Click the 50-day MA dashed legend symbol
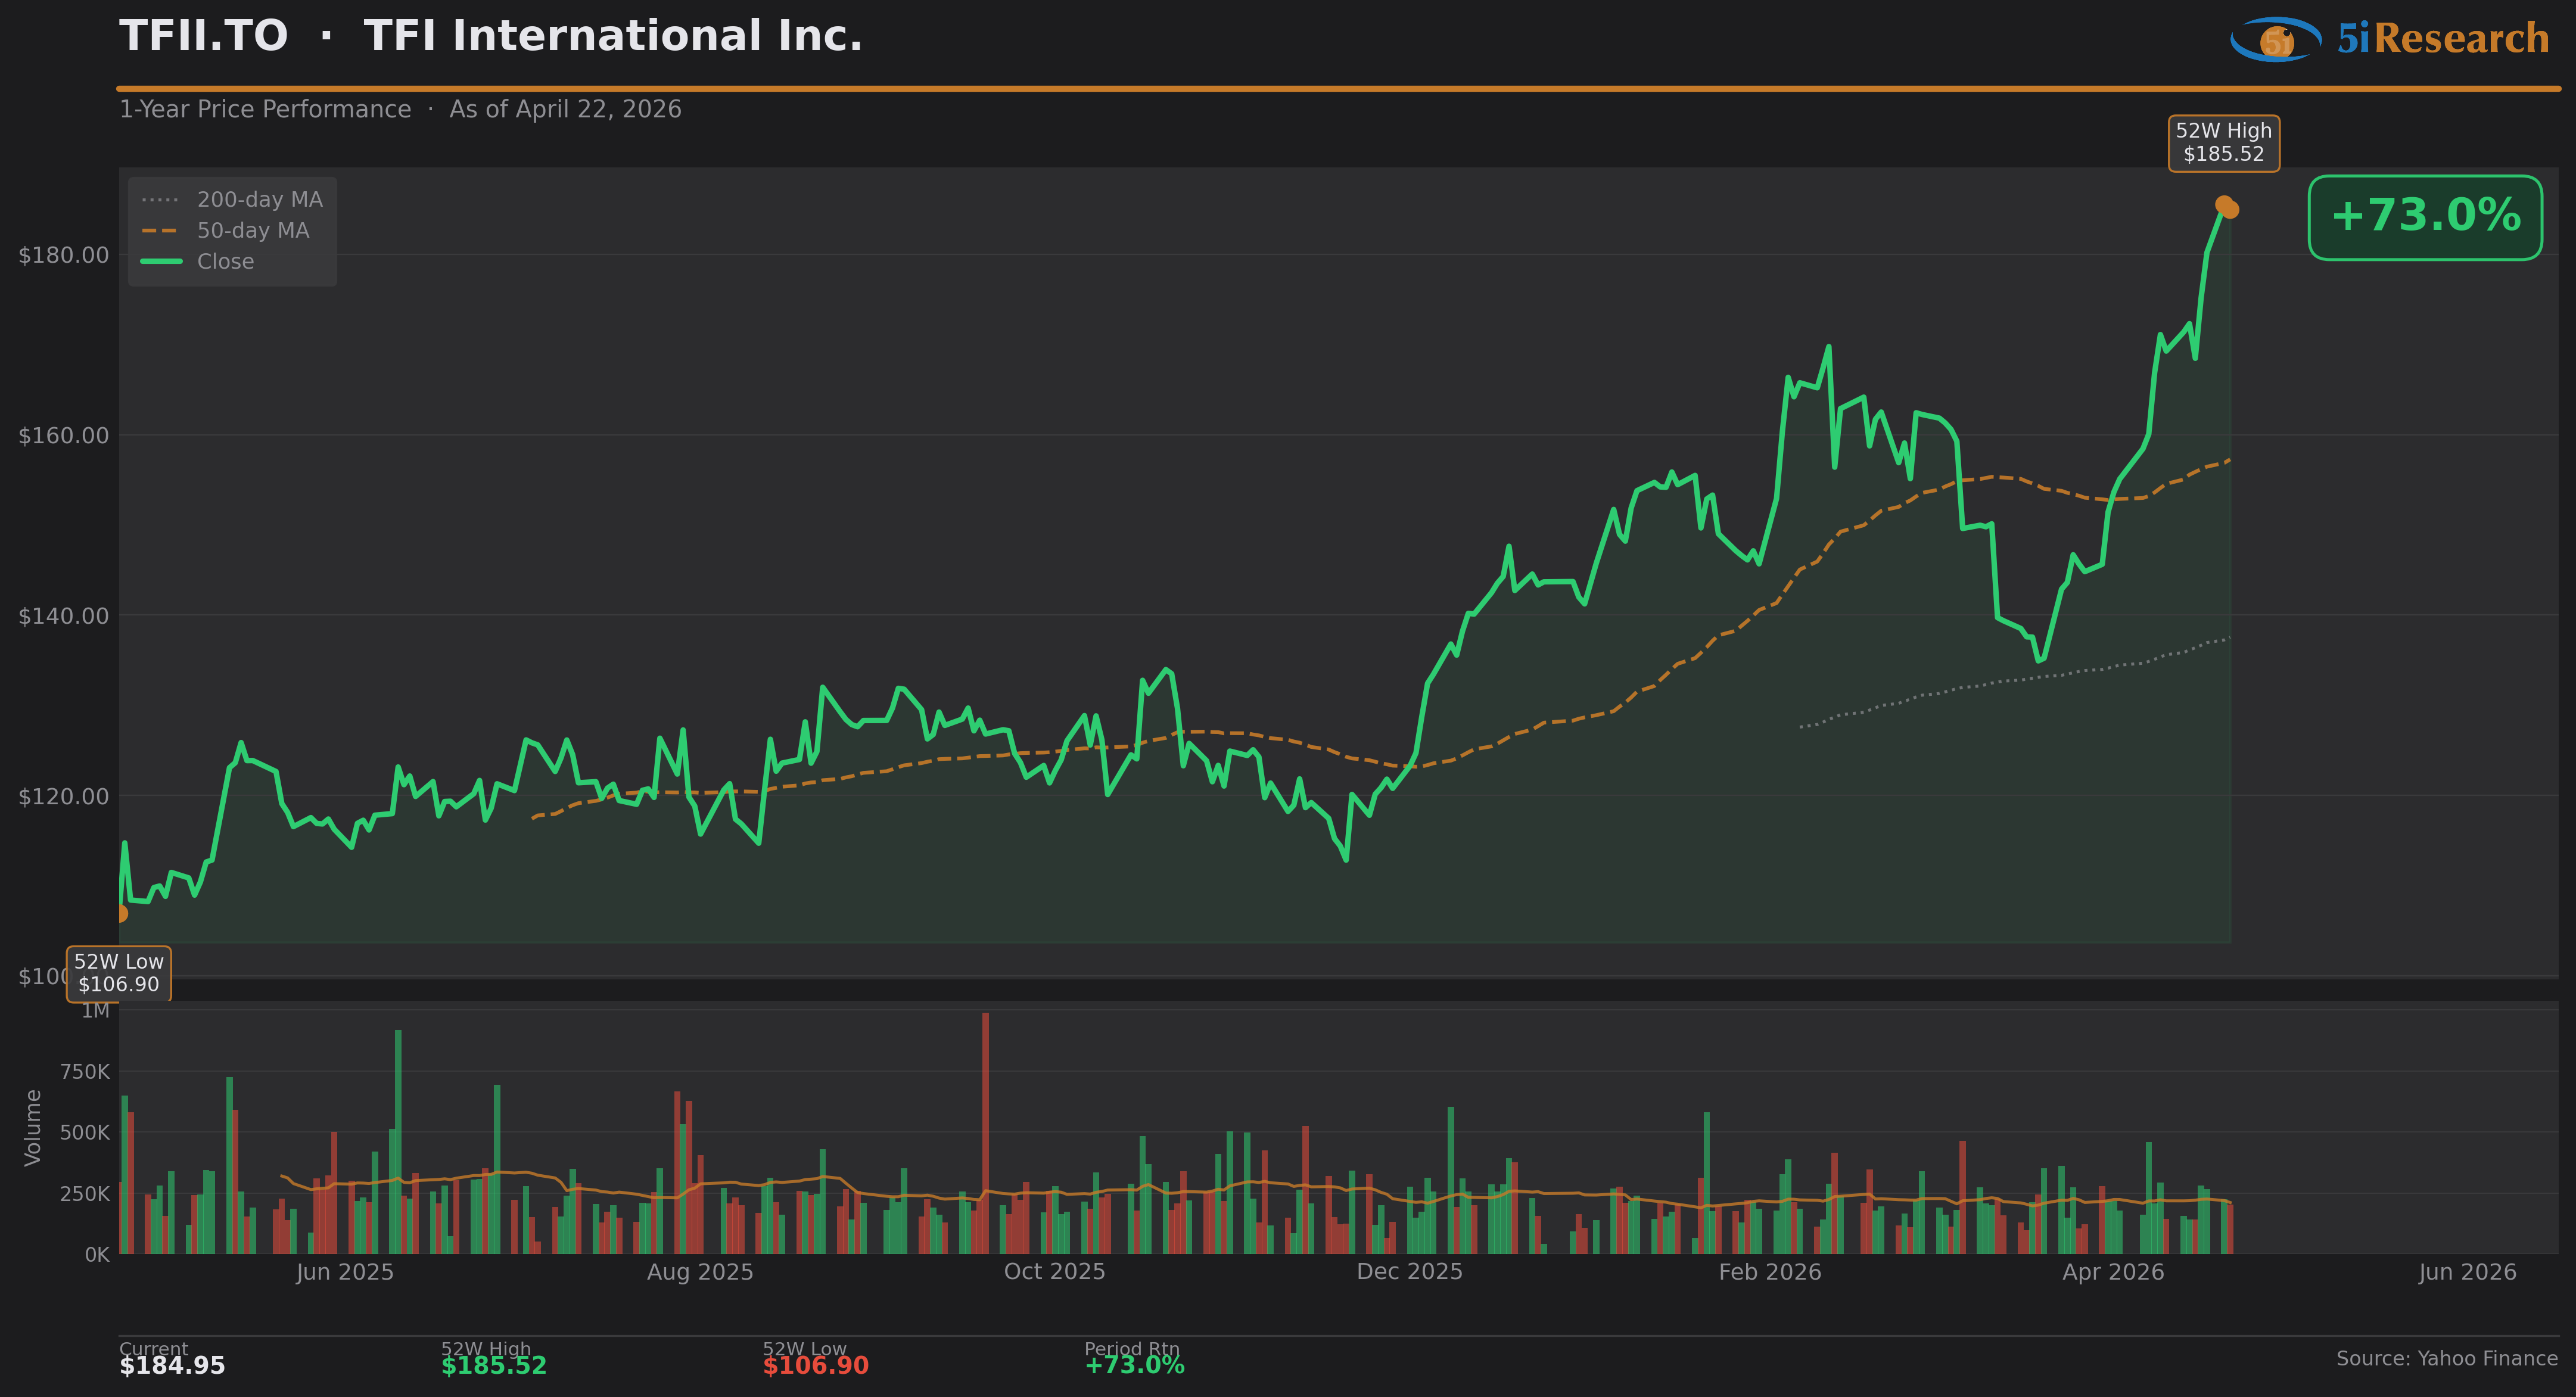This screenshot has width=2576, height=1397. point(160,231)
